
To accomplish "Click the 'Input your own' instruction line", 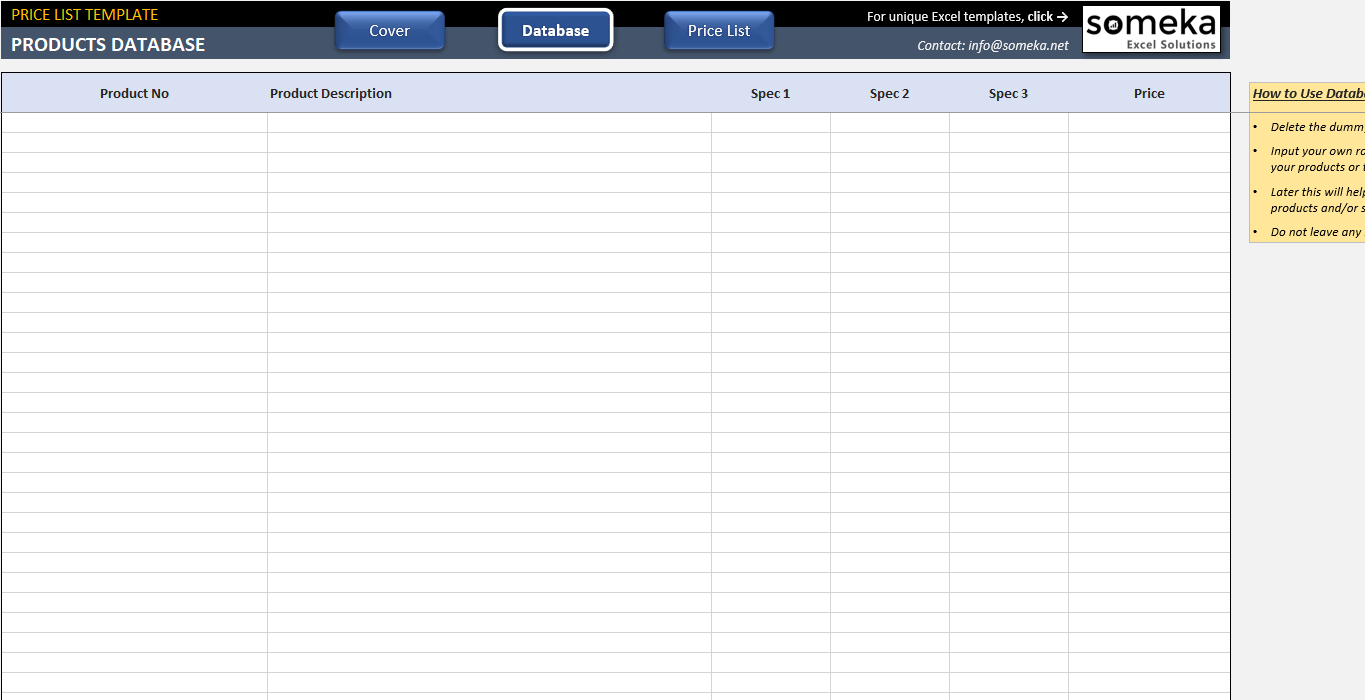I will [1317, 159].
